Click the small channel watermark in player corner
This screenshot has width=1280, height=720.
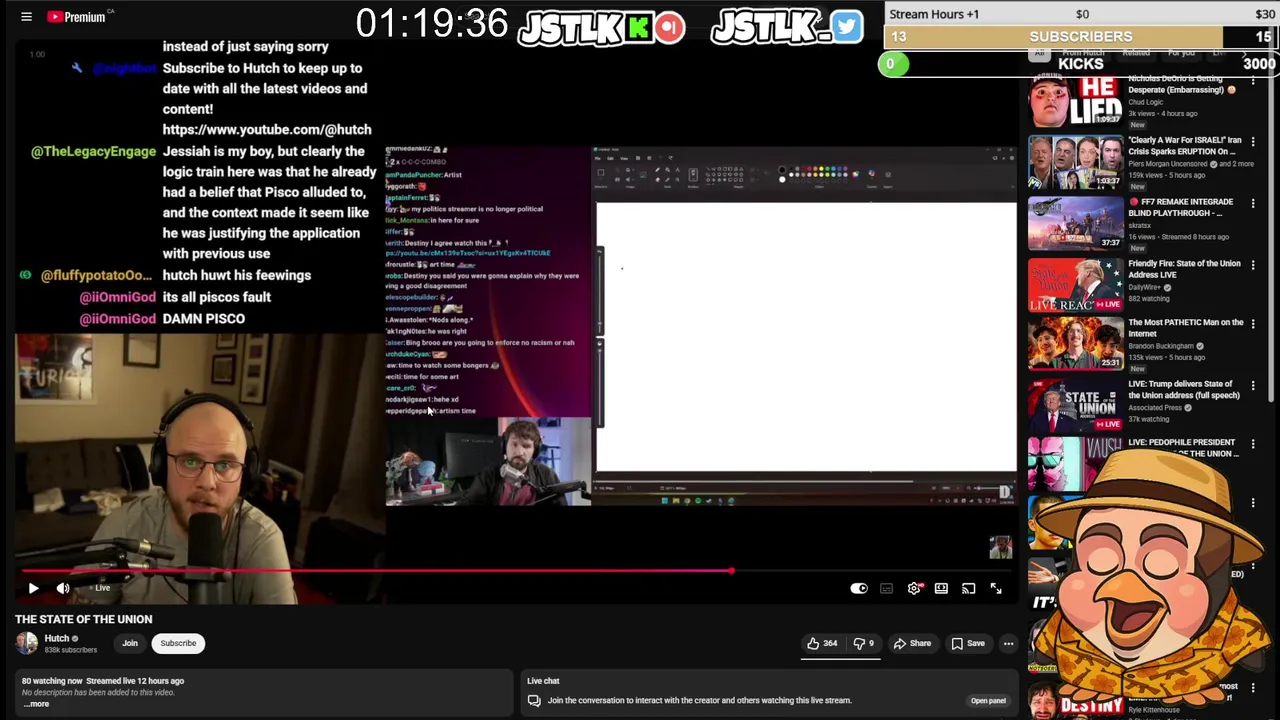tap(1001, 547)
